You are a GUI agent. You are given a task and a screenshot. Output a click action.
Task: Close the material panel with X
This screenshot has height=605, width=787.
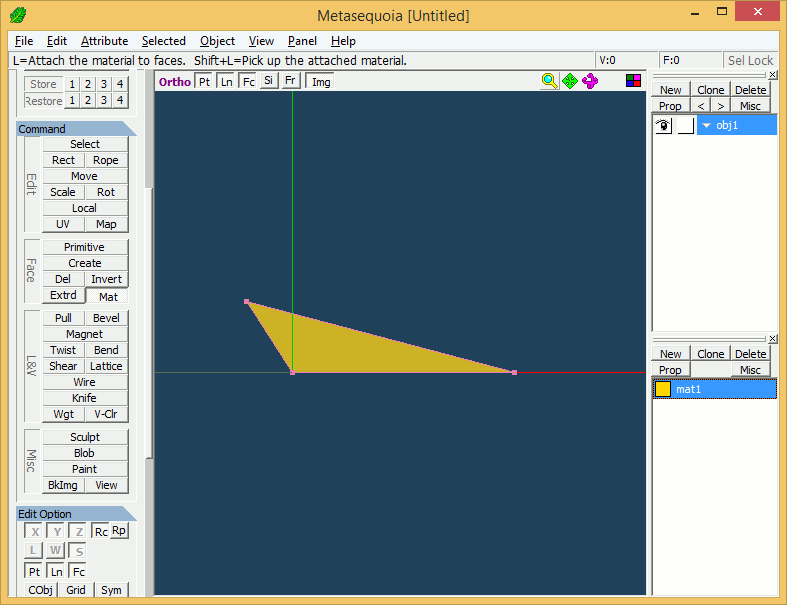point(772,338)
